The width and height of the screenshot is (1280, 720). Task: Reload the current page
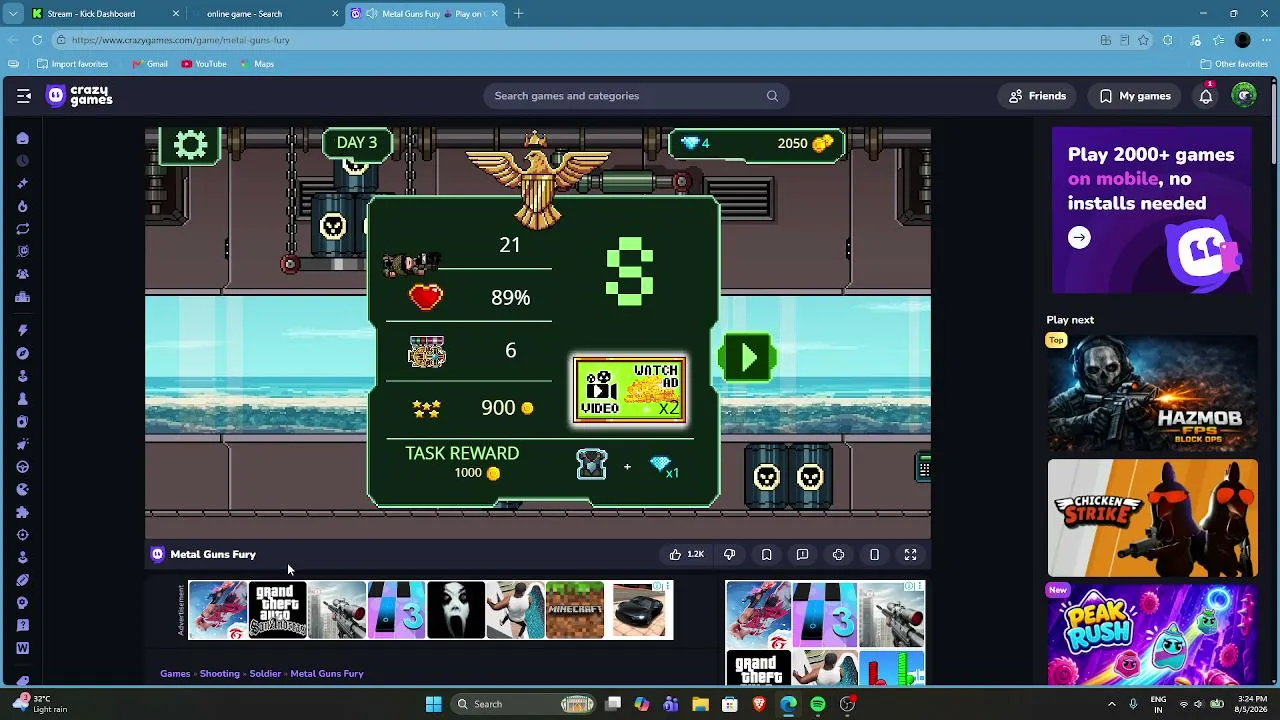click(37, 40)
